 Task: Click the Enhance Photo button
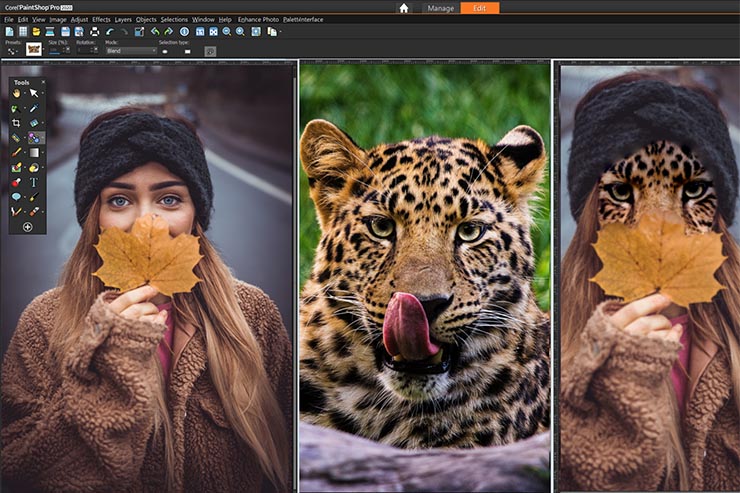(258, 19)
